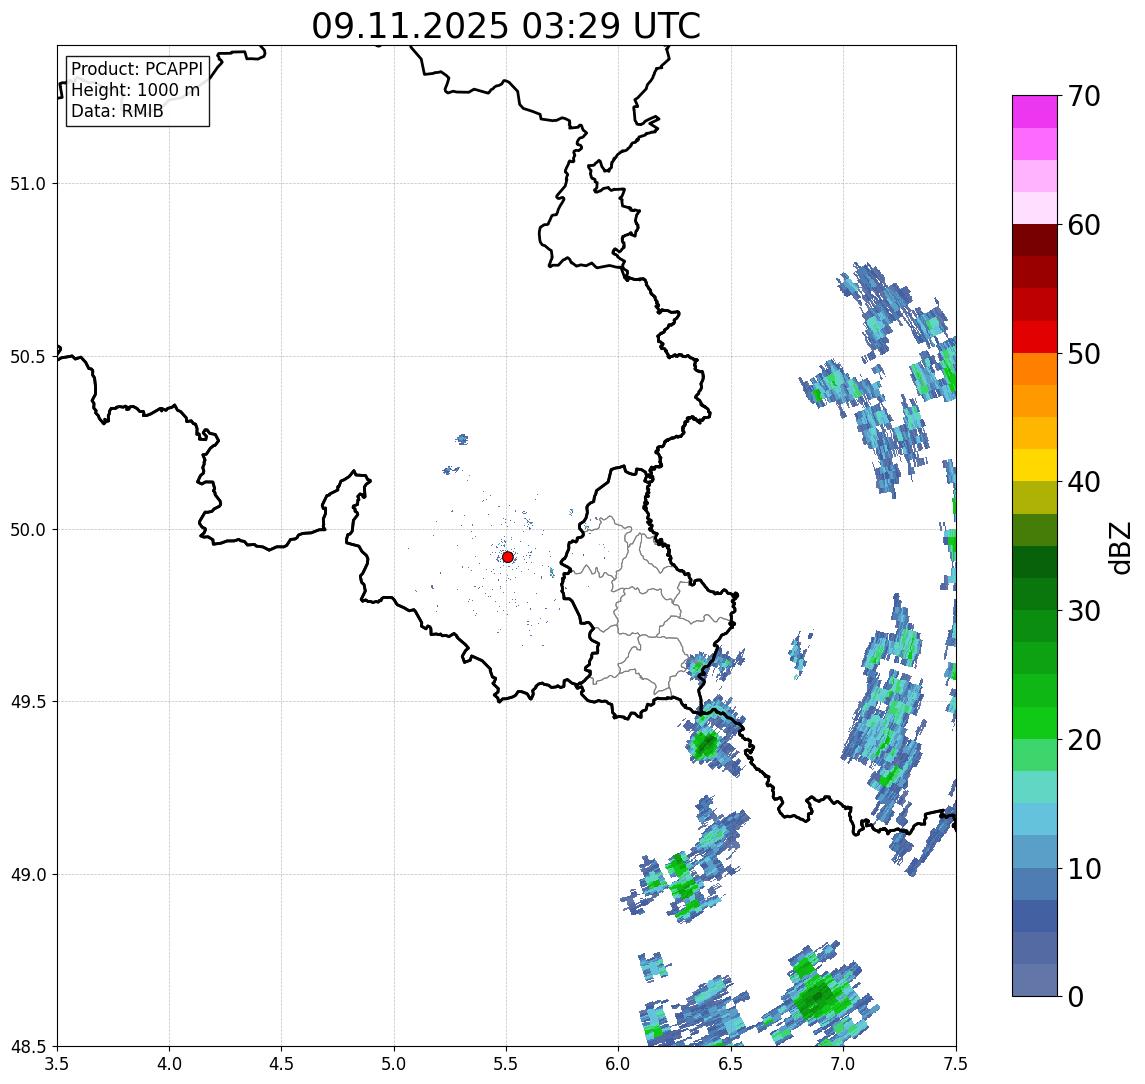Click the latitude tick label 50.0
The height and width of the screenshot is (1084, 1145).
pos(28,530)
